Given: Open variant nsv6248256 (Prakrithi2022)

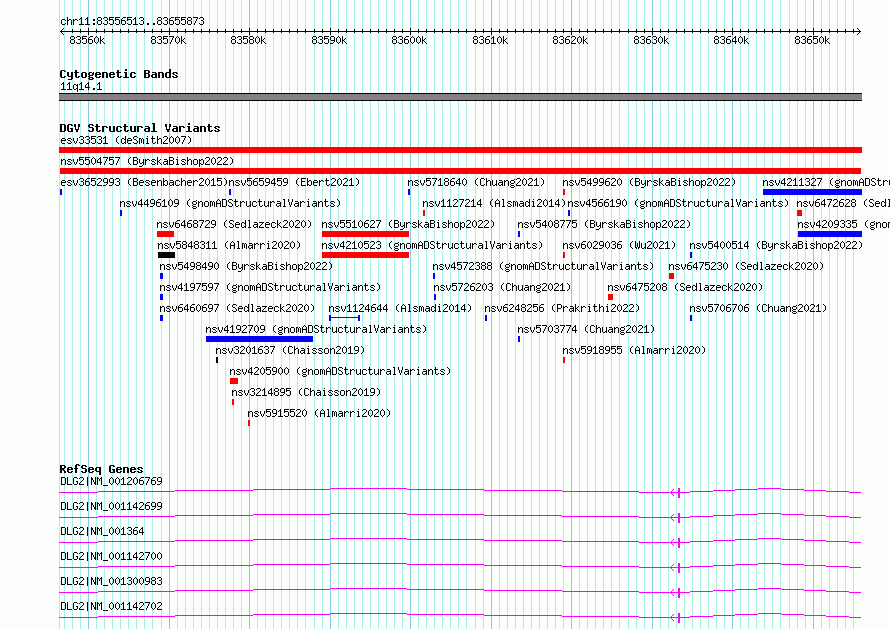Looking at the screenshot, I should pos(562,308).
